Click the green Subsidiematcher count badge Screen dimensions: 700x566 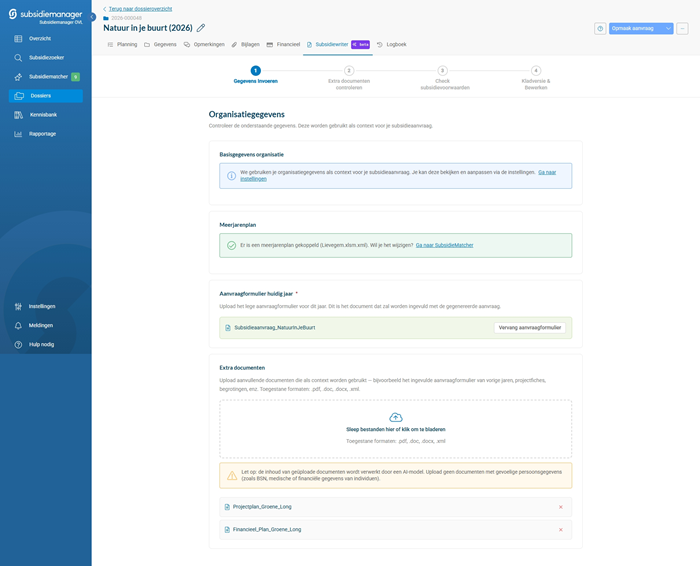75,77
